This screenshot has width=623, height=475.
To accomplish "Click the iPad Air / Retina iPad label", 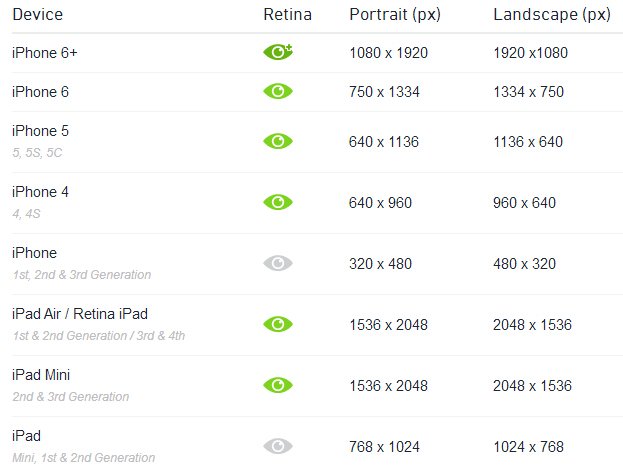I will pyautogui.click(x=80, y=314).
